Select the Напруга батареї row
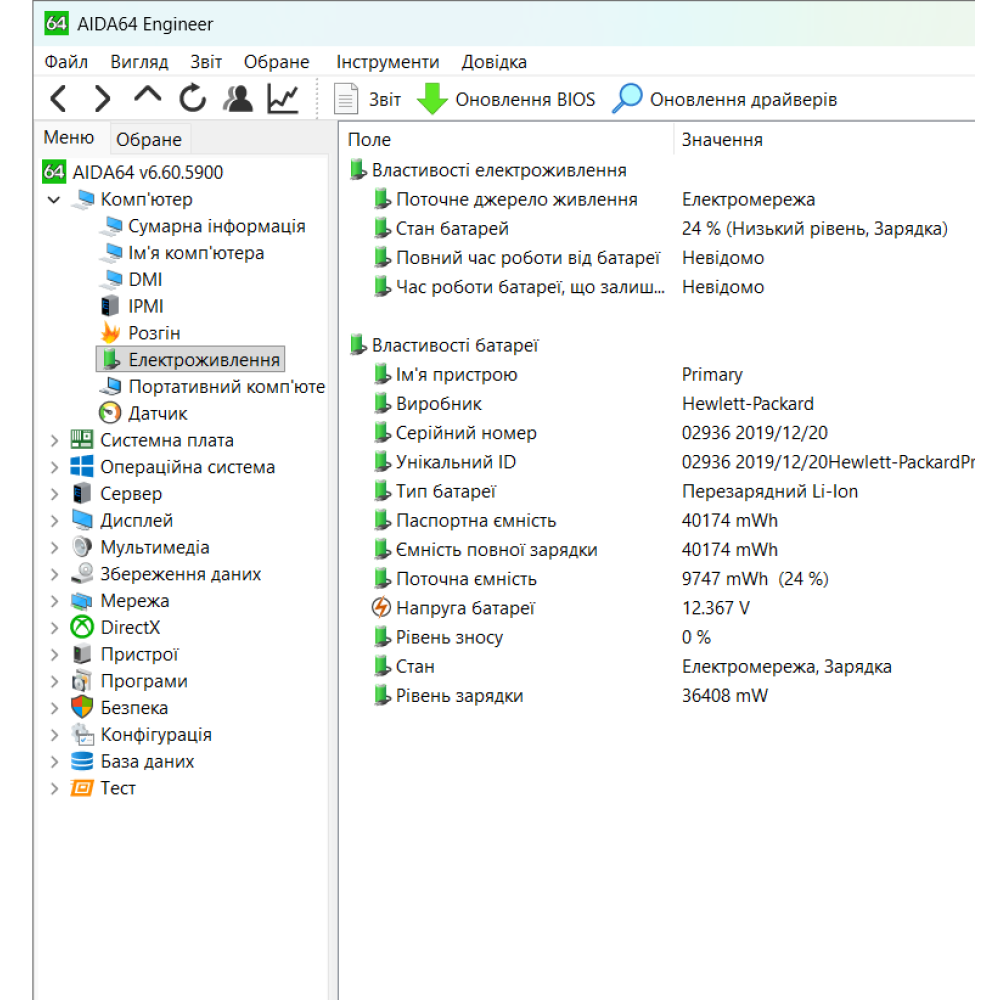1000x1000 pixels. [465, 608]
